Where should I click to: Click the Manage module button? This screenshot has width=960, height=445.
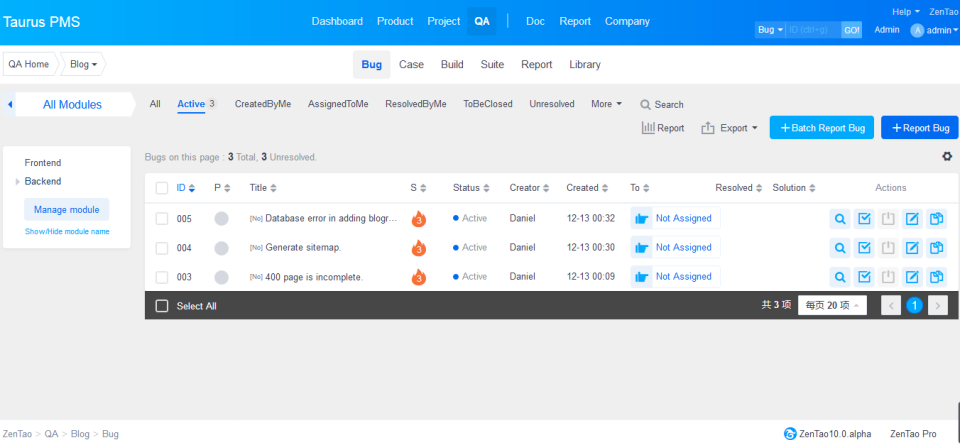coord(66,210)
